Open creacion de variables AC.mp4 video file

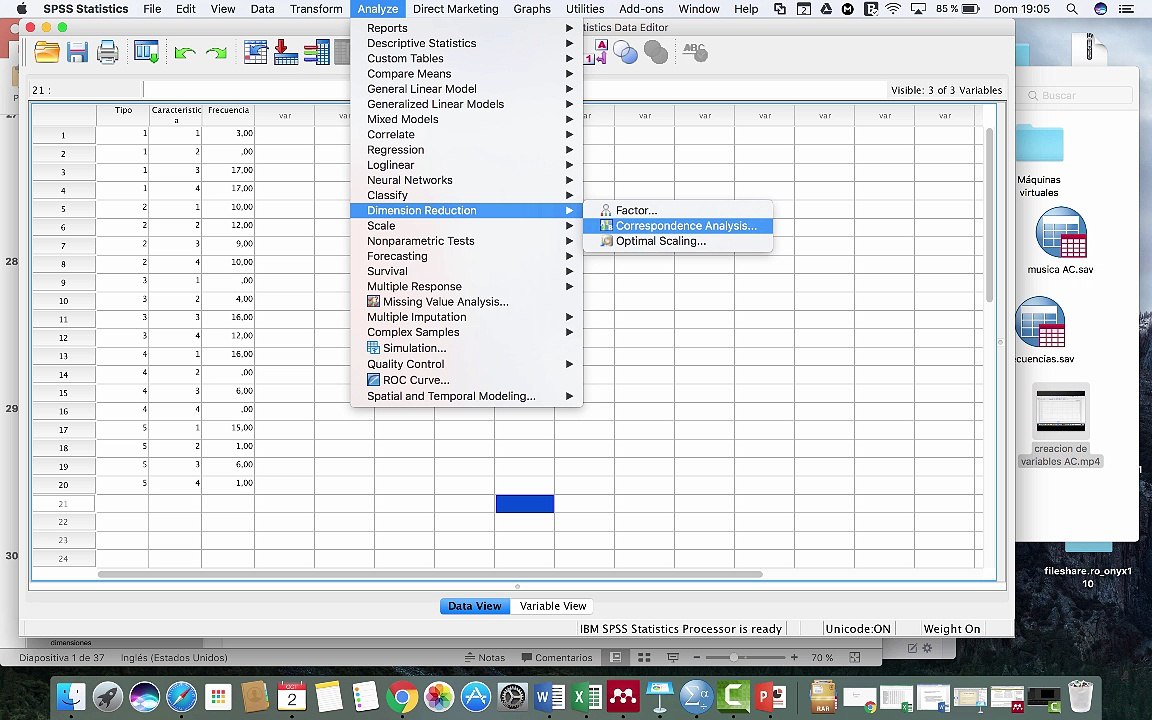[1060, 411]
